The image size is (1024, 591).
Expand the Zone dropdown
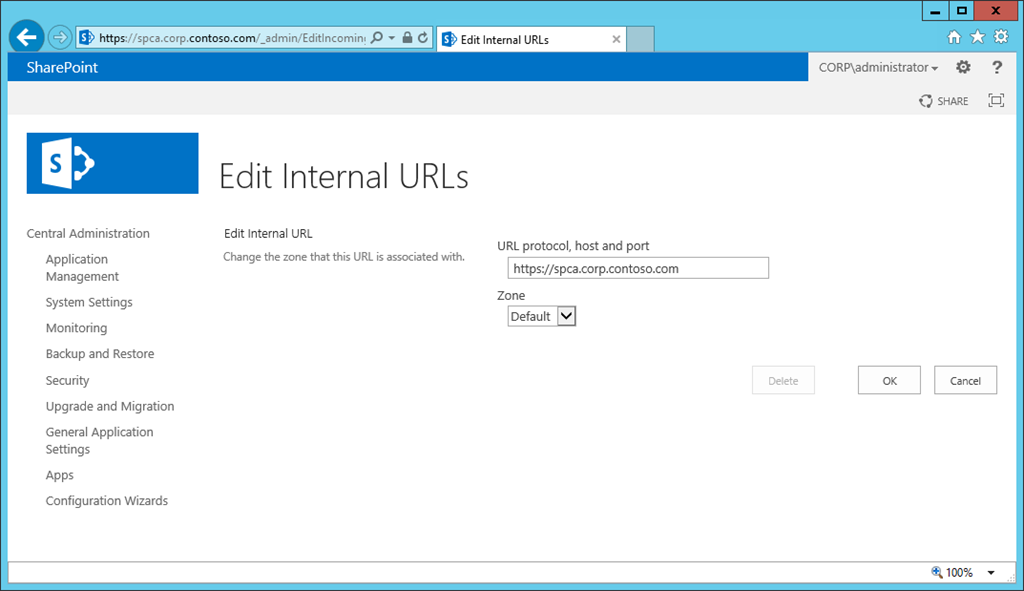541,317
